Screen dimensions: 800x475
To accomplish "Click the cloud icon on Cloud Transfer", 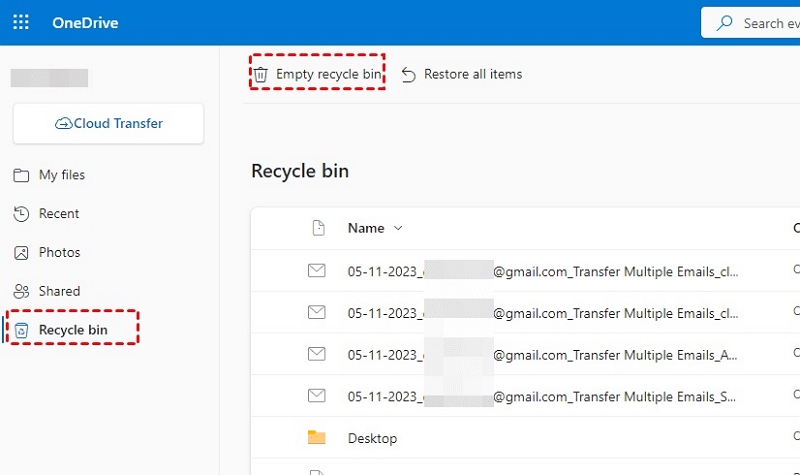I will (63, 123).
